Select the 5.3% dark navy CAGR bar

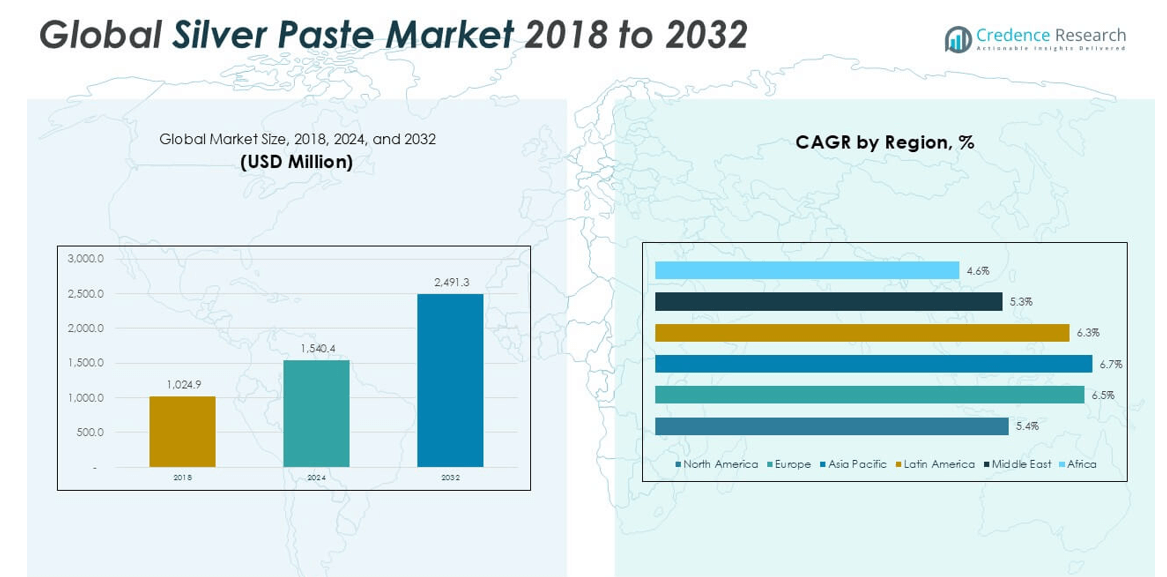tap(828, 301)
